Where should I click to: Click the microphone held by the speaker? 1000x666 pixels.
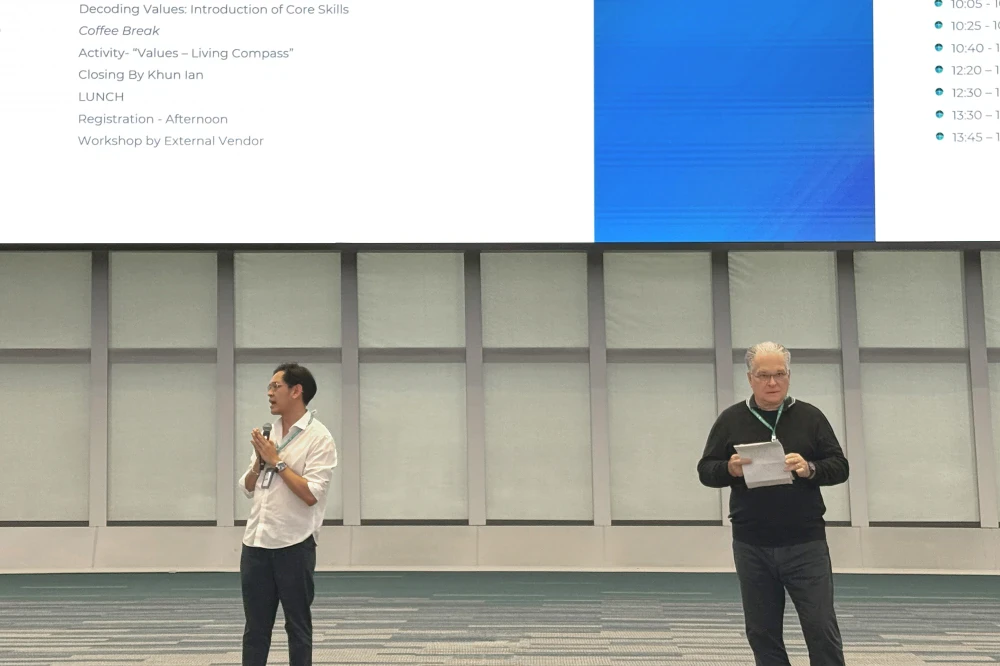[266, 433]
